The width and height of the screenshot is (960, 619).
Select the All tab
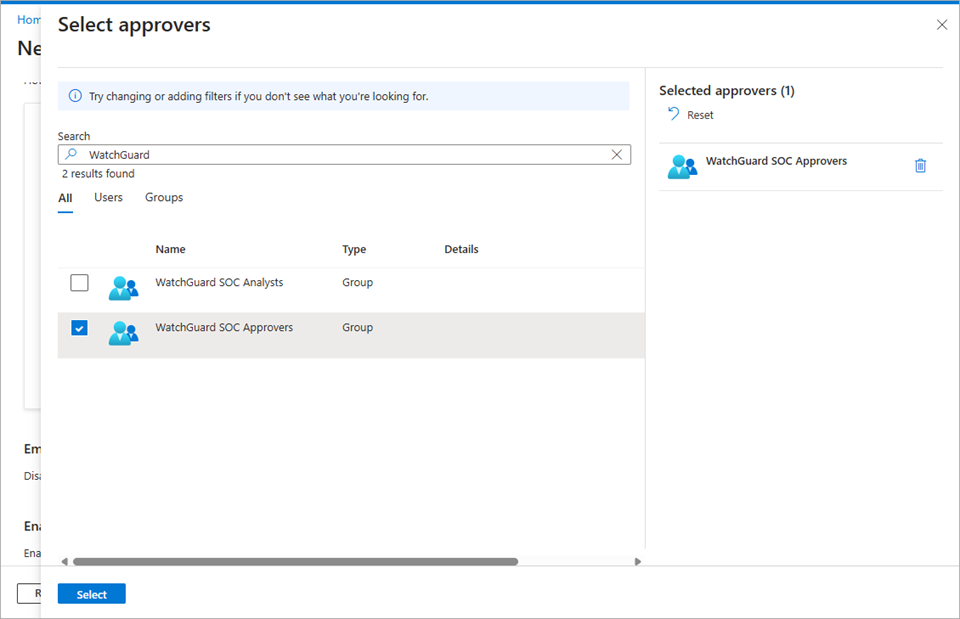coord(65,197)
